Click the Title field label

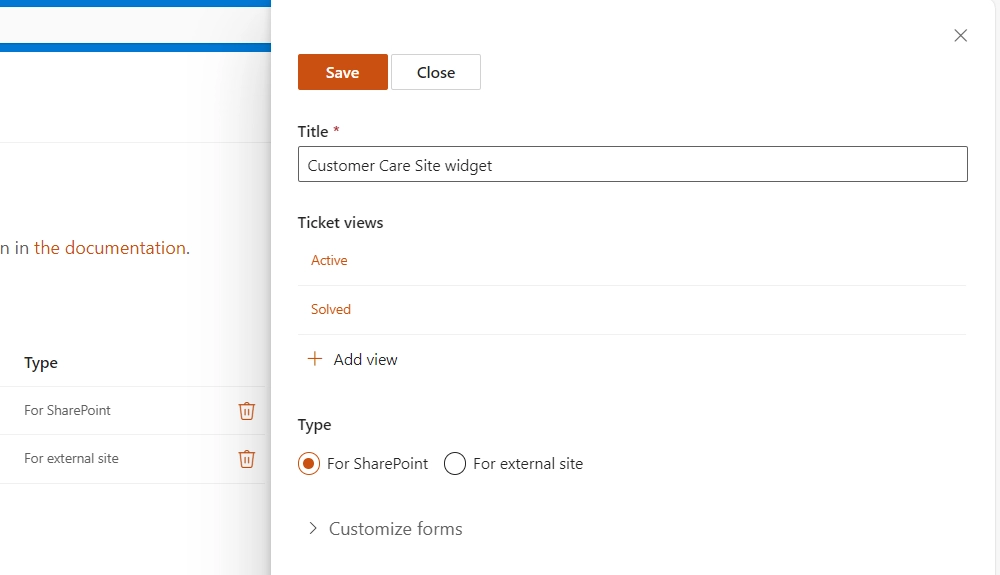coord(313,131)
